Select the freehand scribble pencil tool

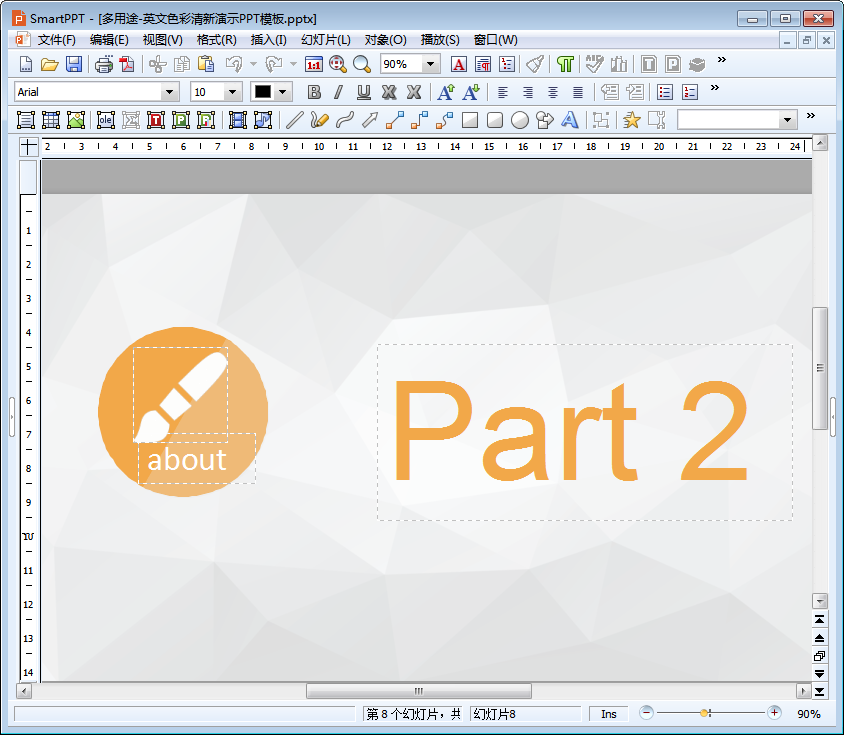pyautogui.click(x=320, y=120)
